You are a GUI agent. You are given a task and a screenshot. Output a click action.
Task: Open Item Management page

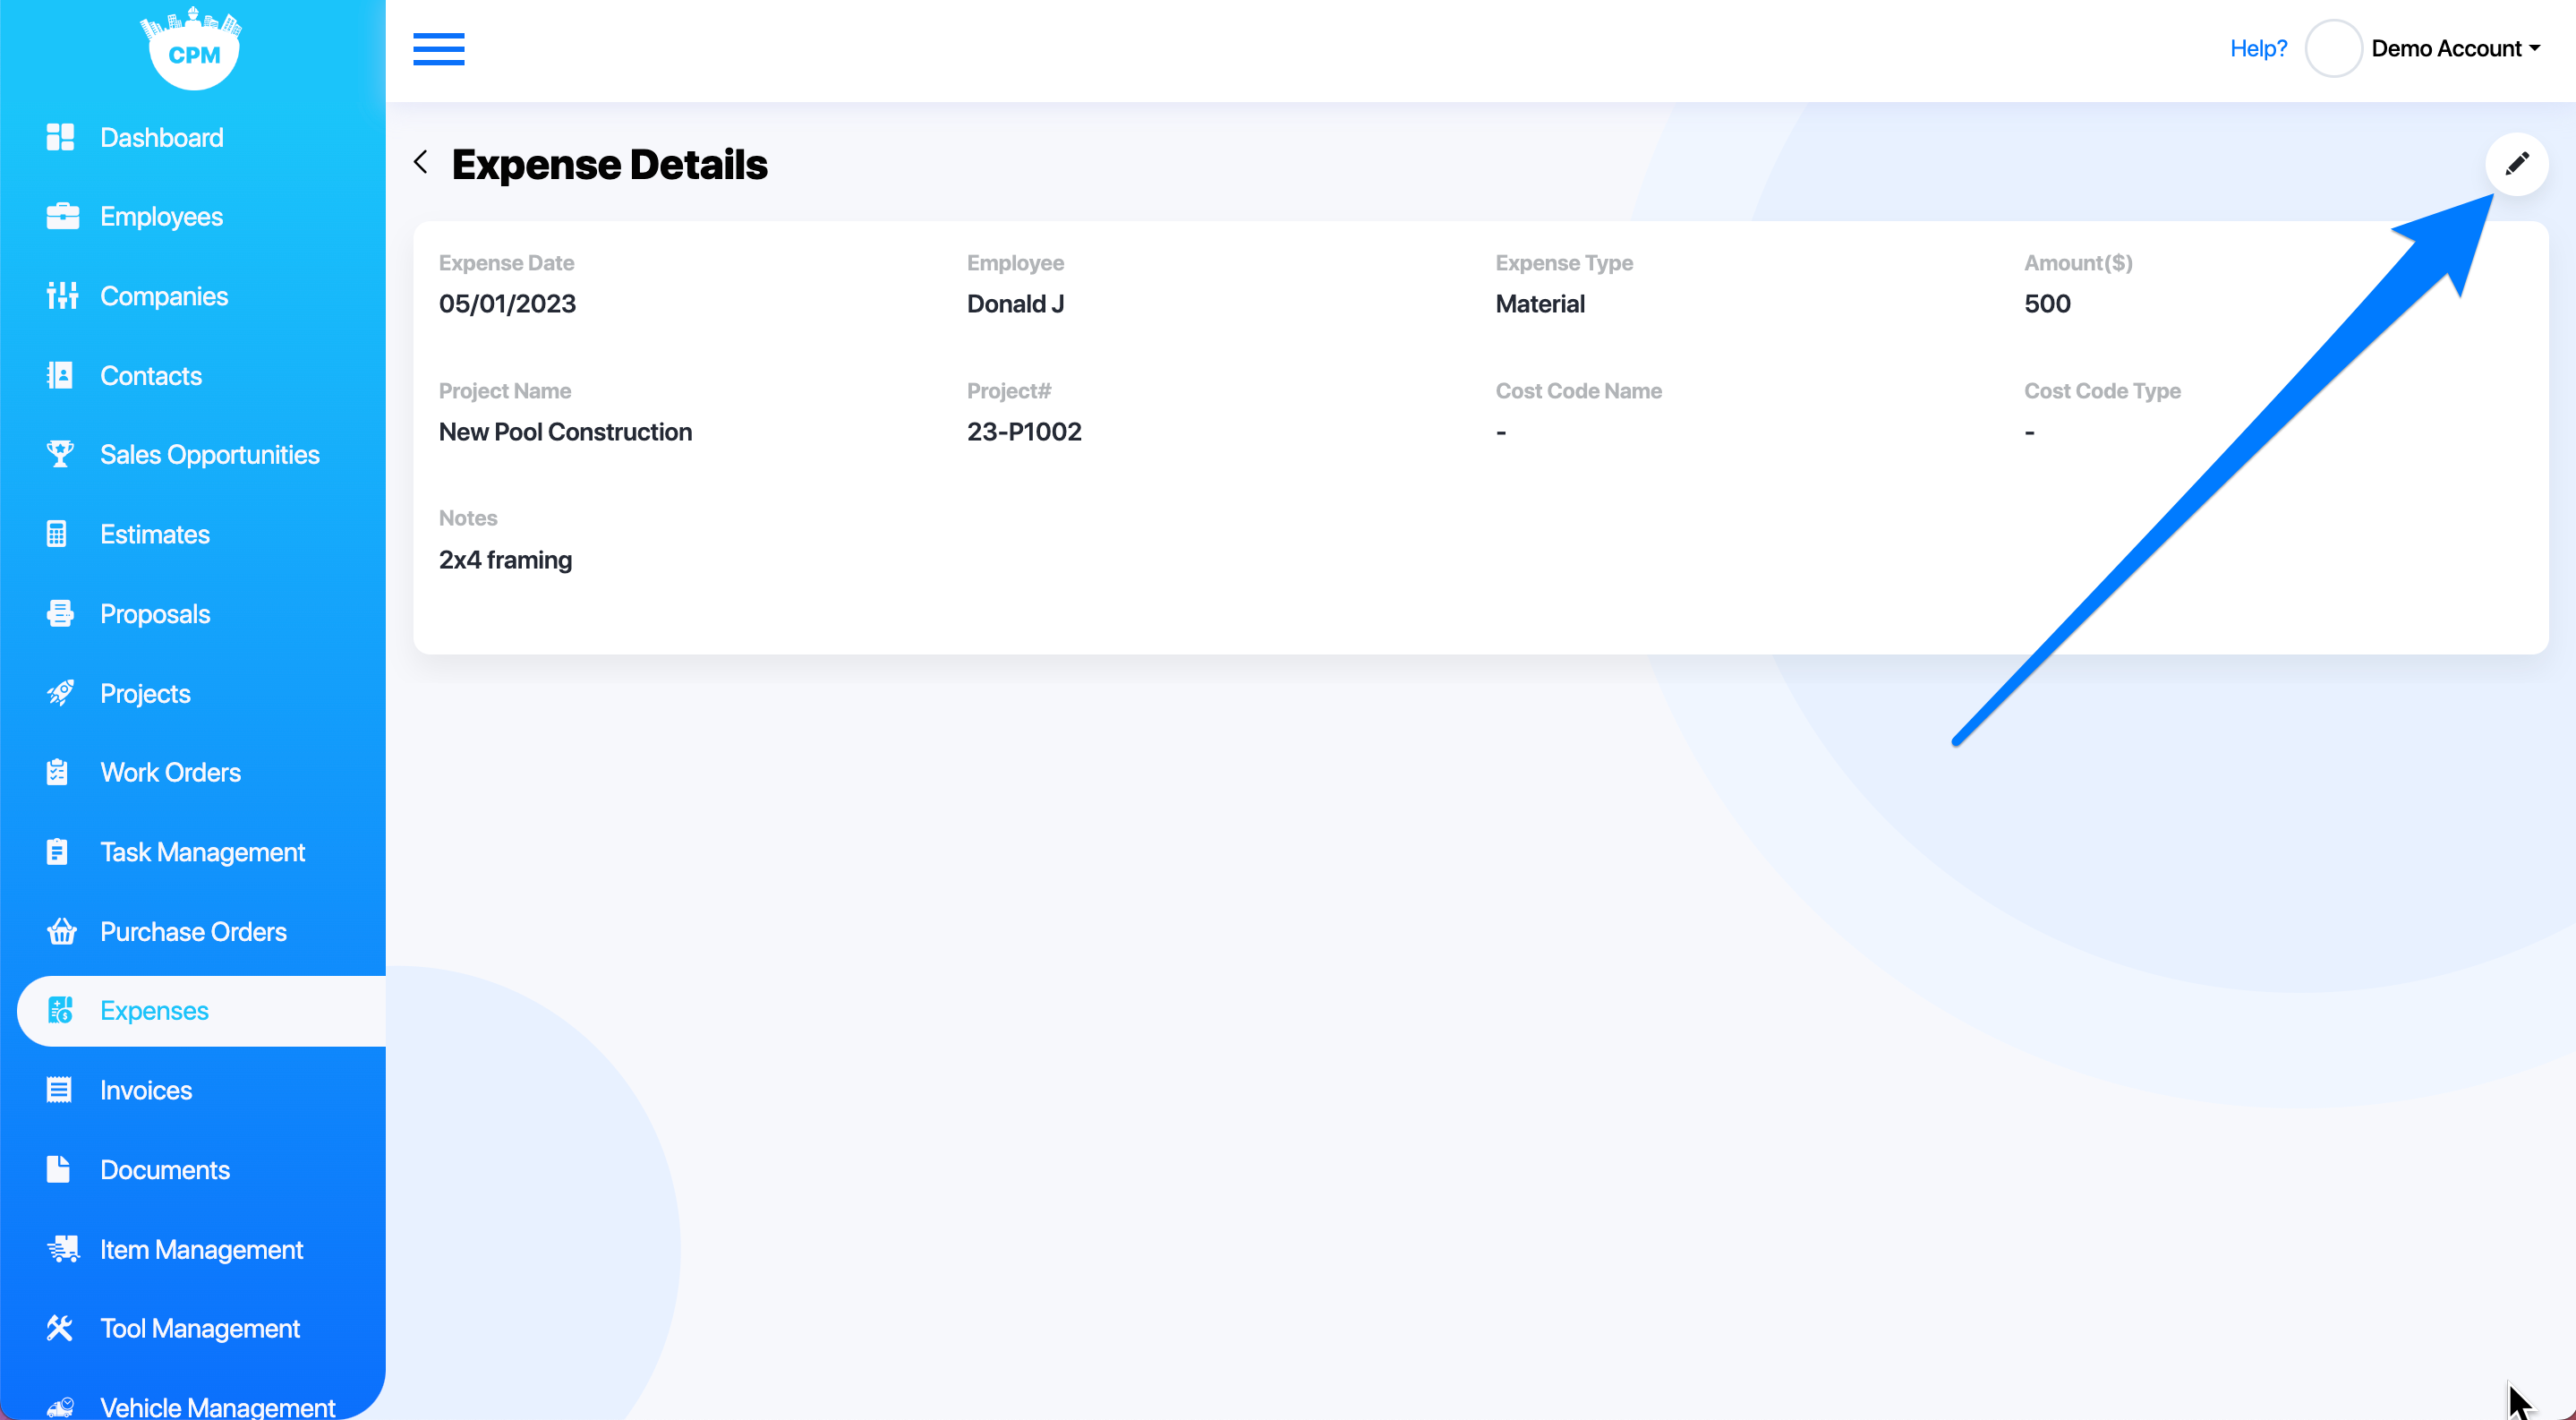pyautogui.click(x=201, y=1249)
